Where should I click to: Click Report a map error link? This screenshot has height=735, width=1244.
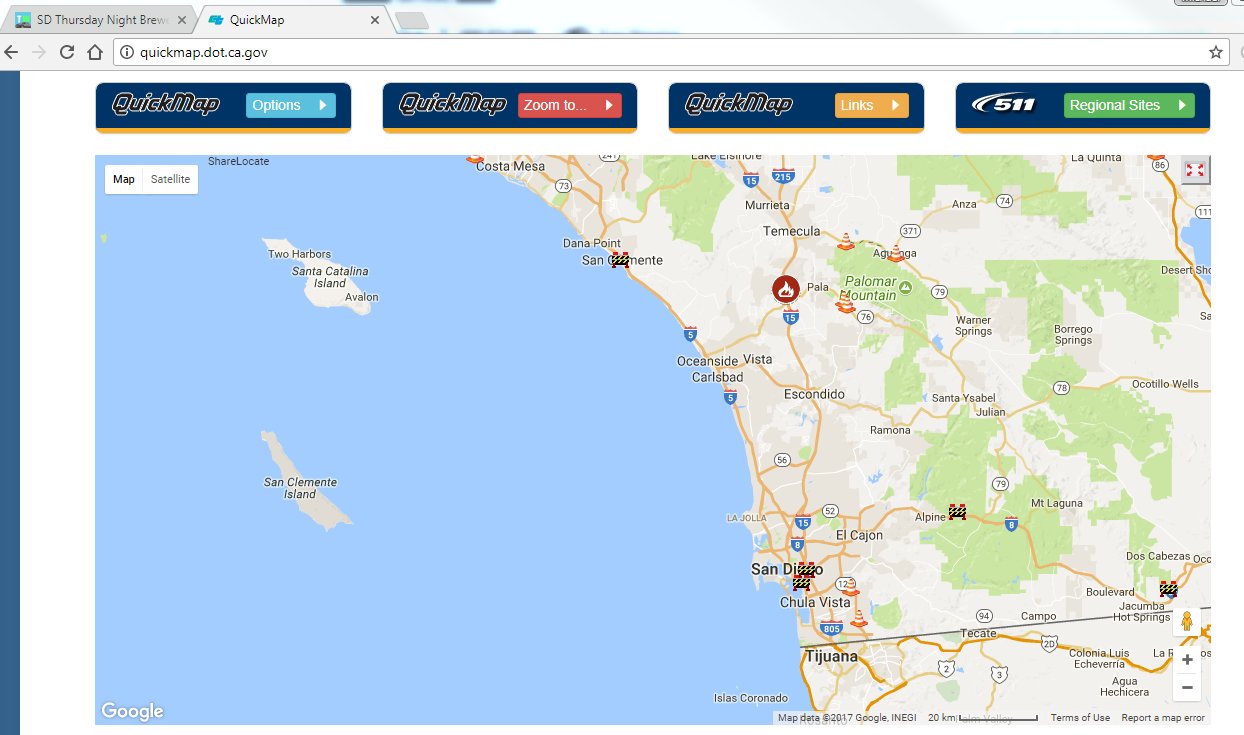pyautogui.click(x=1163, y=718)
